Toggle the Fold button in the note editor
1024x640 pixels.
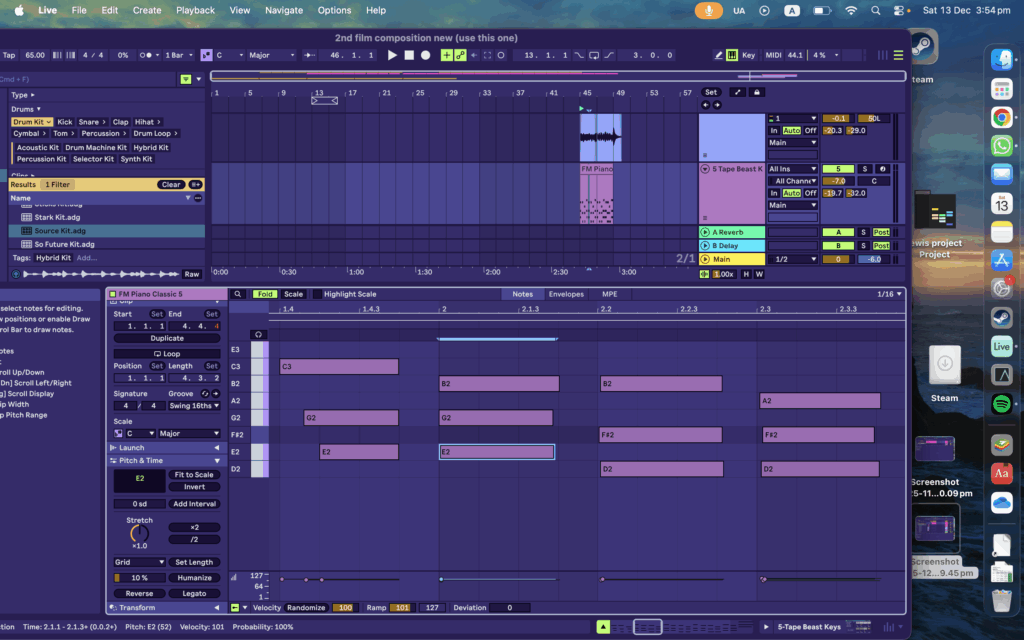(264, 294)
